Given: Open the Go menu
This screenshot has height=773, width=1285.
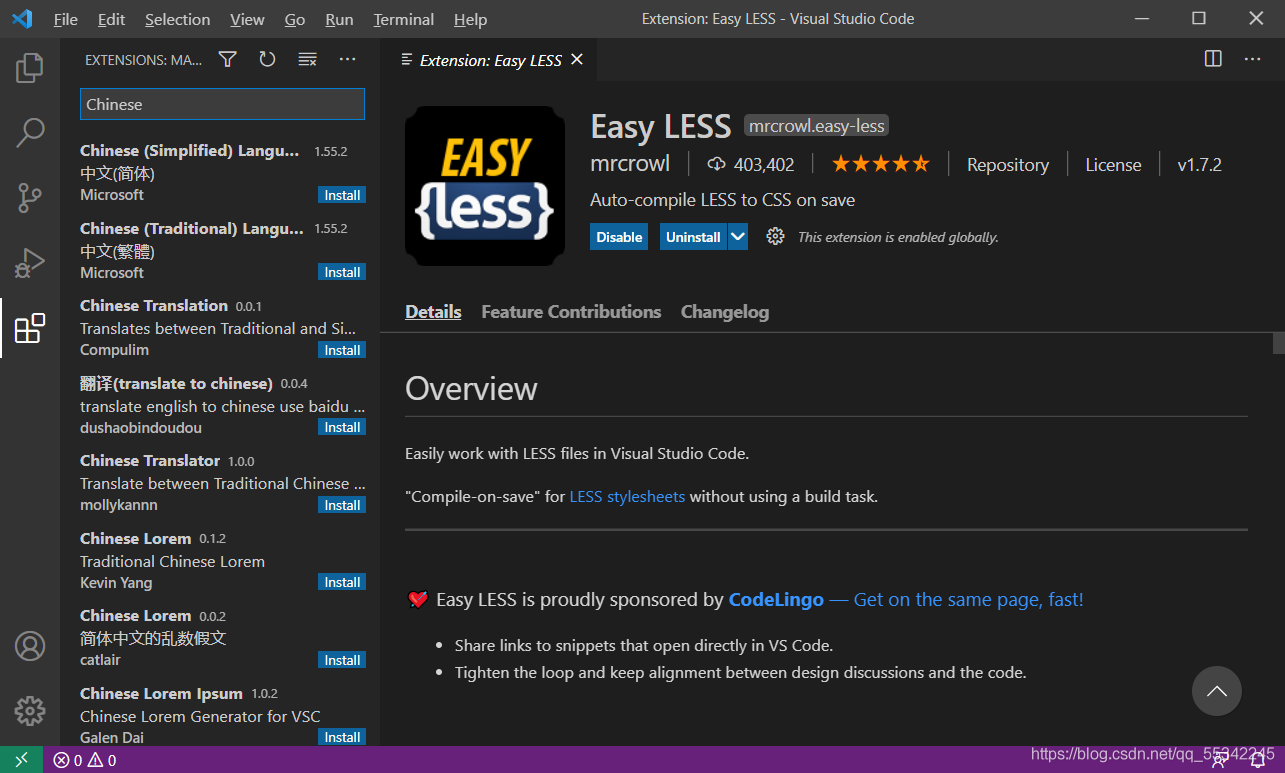Looking at the screenshot, I should point(295,19).
